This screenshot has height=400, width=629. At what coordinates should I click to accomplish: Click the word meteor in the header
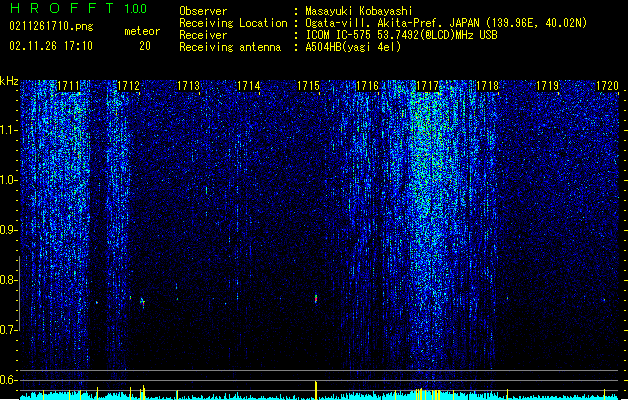click(x=142, y=31)
